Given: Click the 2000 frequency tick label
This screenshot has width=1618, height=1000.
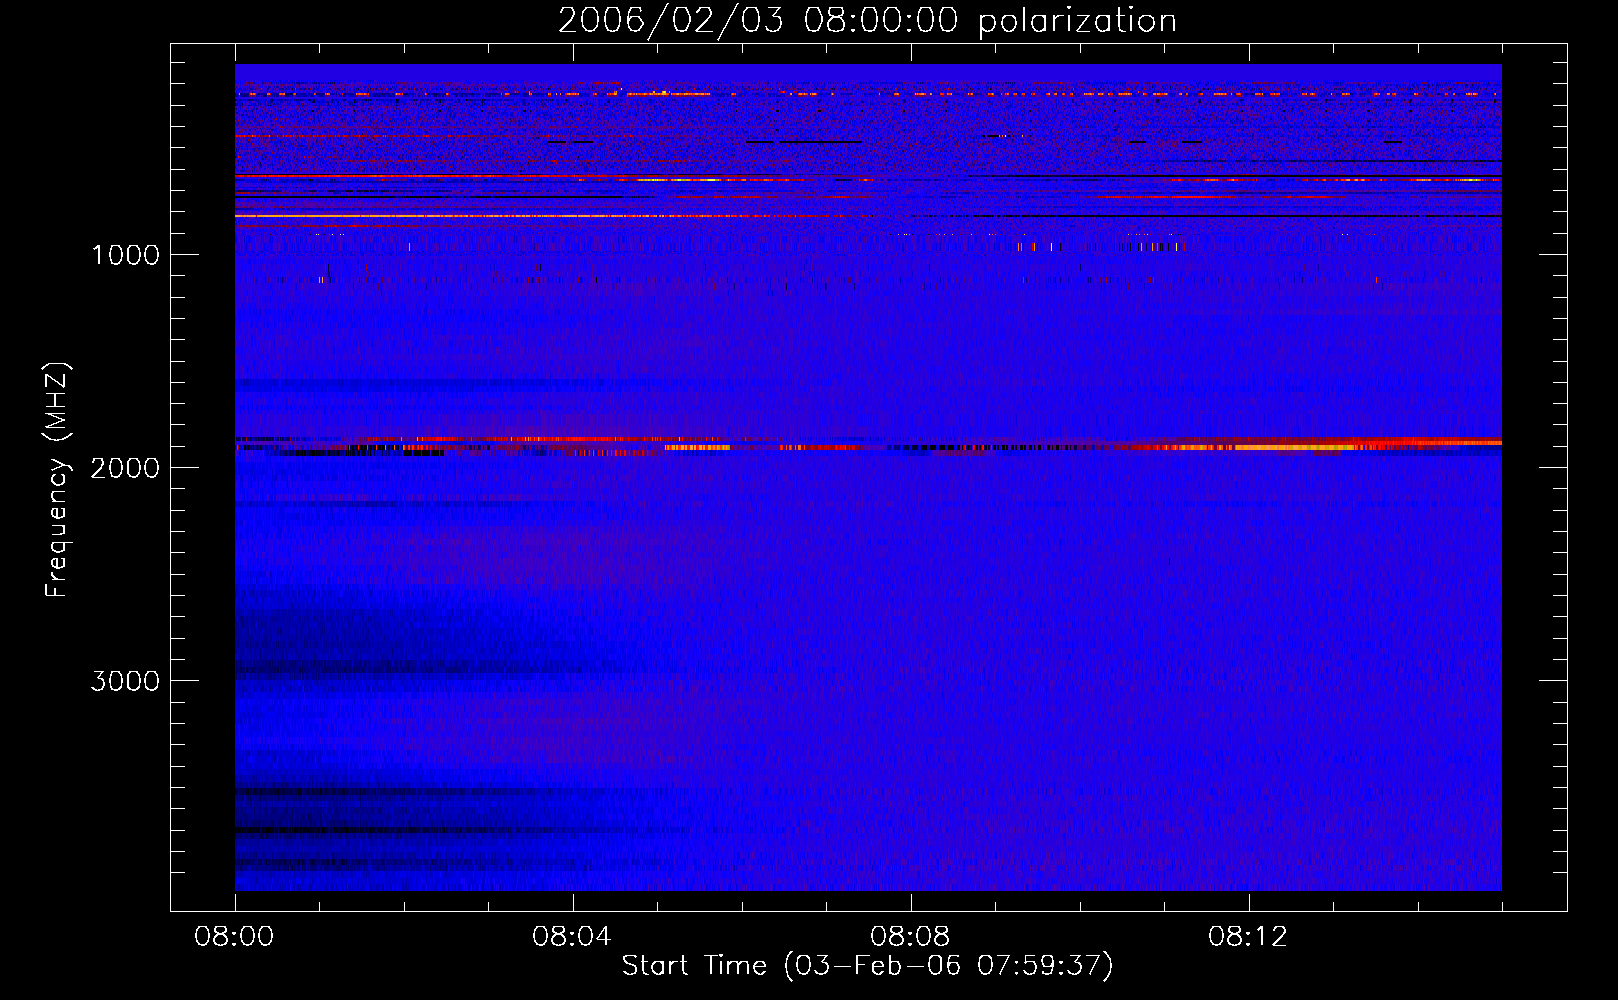Looking at the screenshot, I should pyautogui.click(x=125, y=468).
